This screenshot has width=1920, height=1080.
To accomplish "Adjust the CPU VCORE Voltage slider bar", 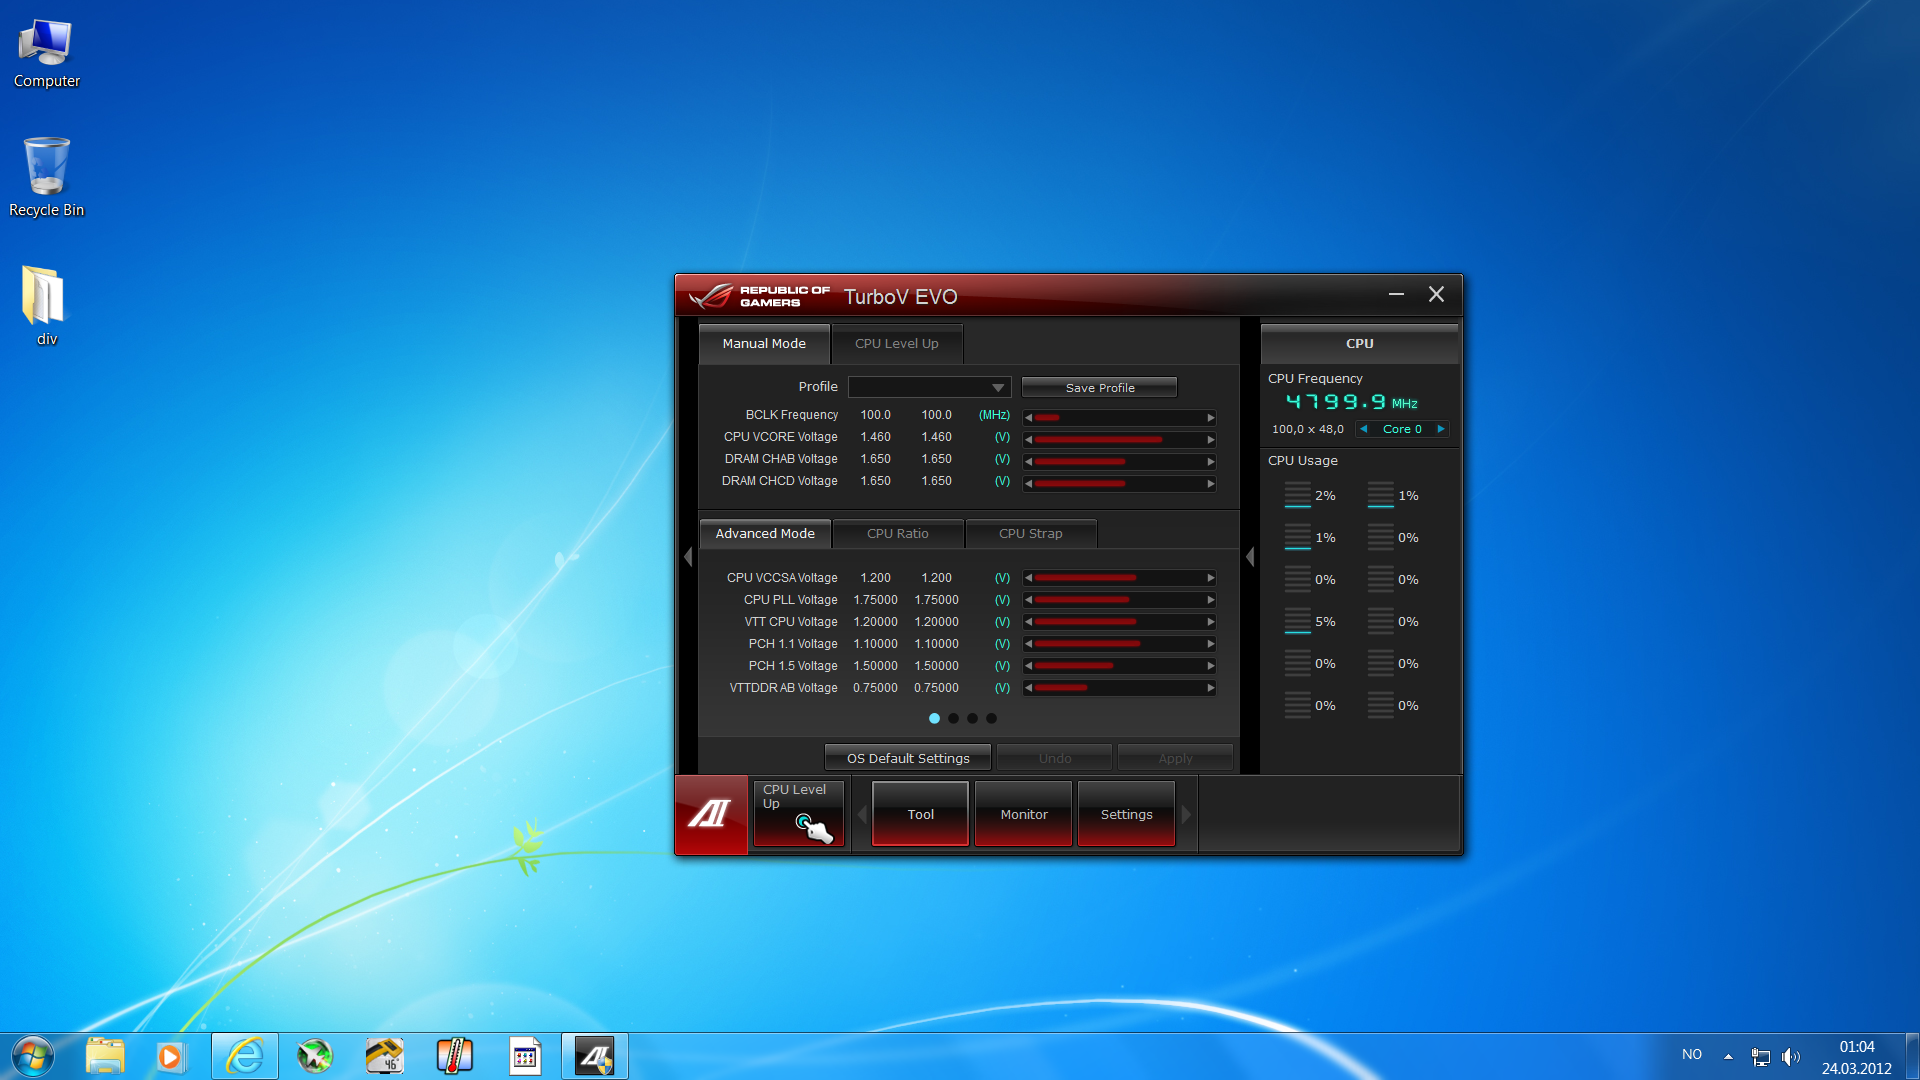I will click(x=1119, y=439).
